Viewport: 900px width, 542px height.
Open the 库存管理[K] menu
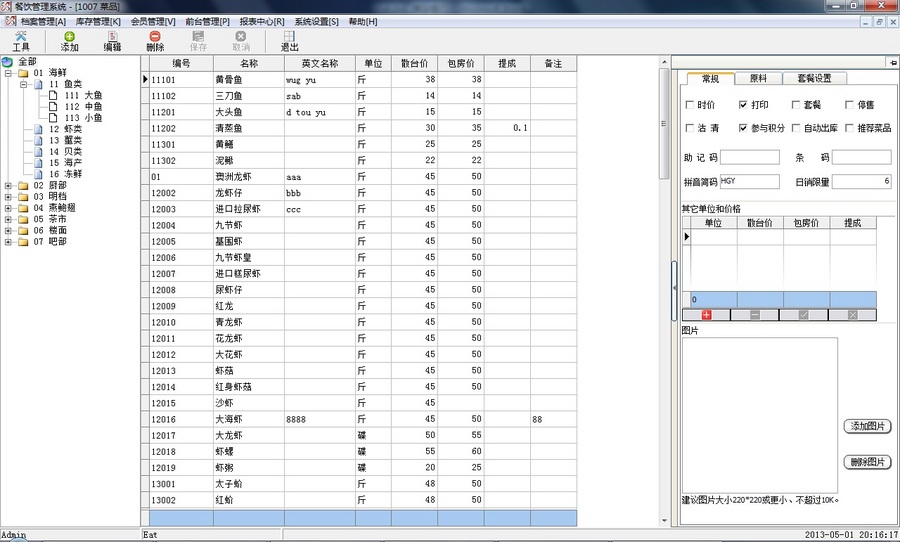point(98,21)
